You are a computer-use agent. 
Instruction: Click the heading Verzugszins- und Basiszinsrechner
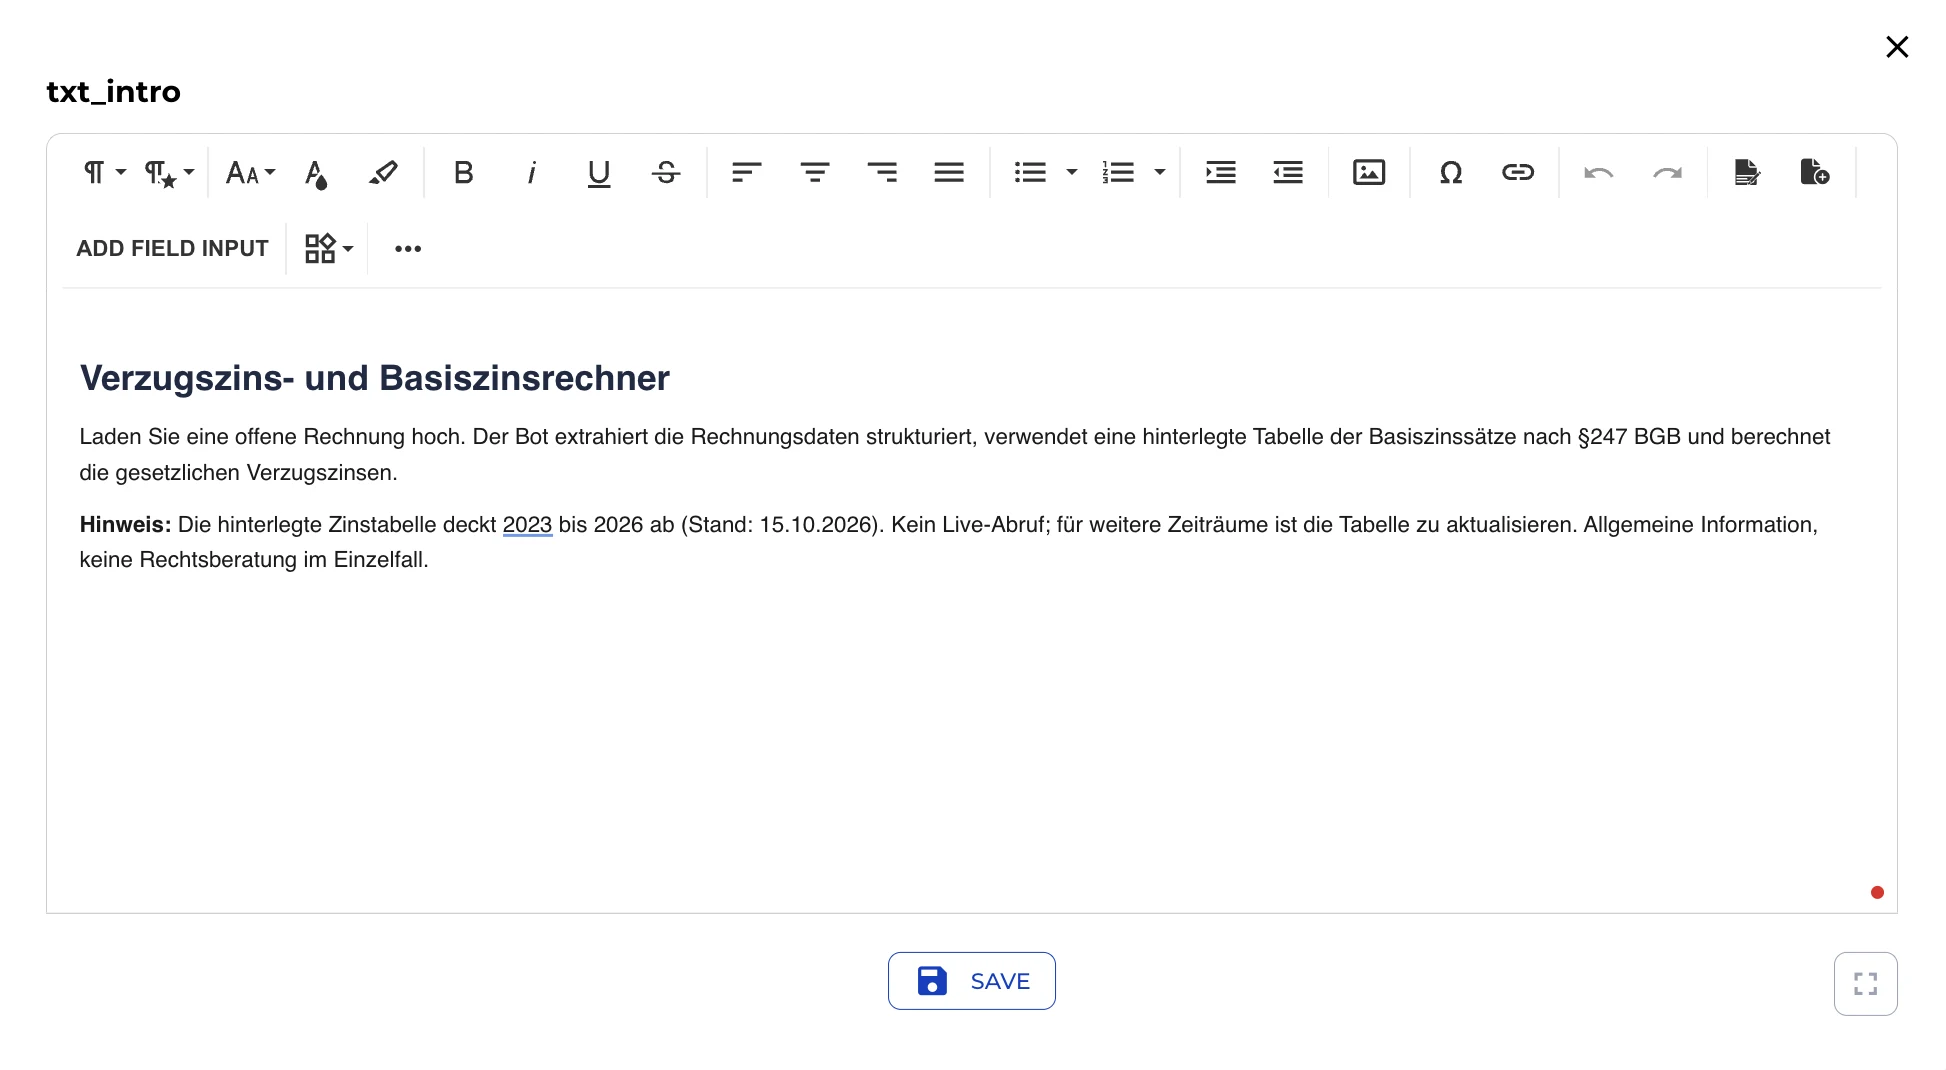(x=375, y=378)
